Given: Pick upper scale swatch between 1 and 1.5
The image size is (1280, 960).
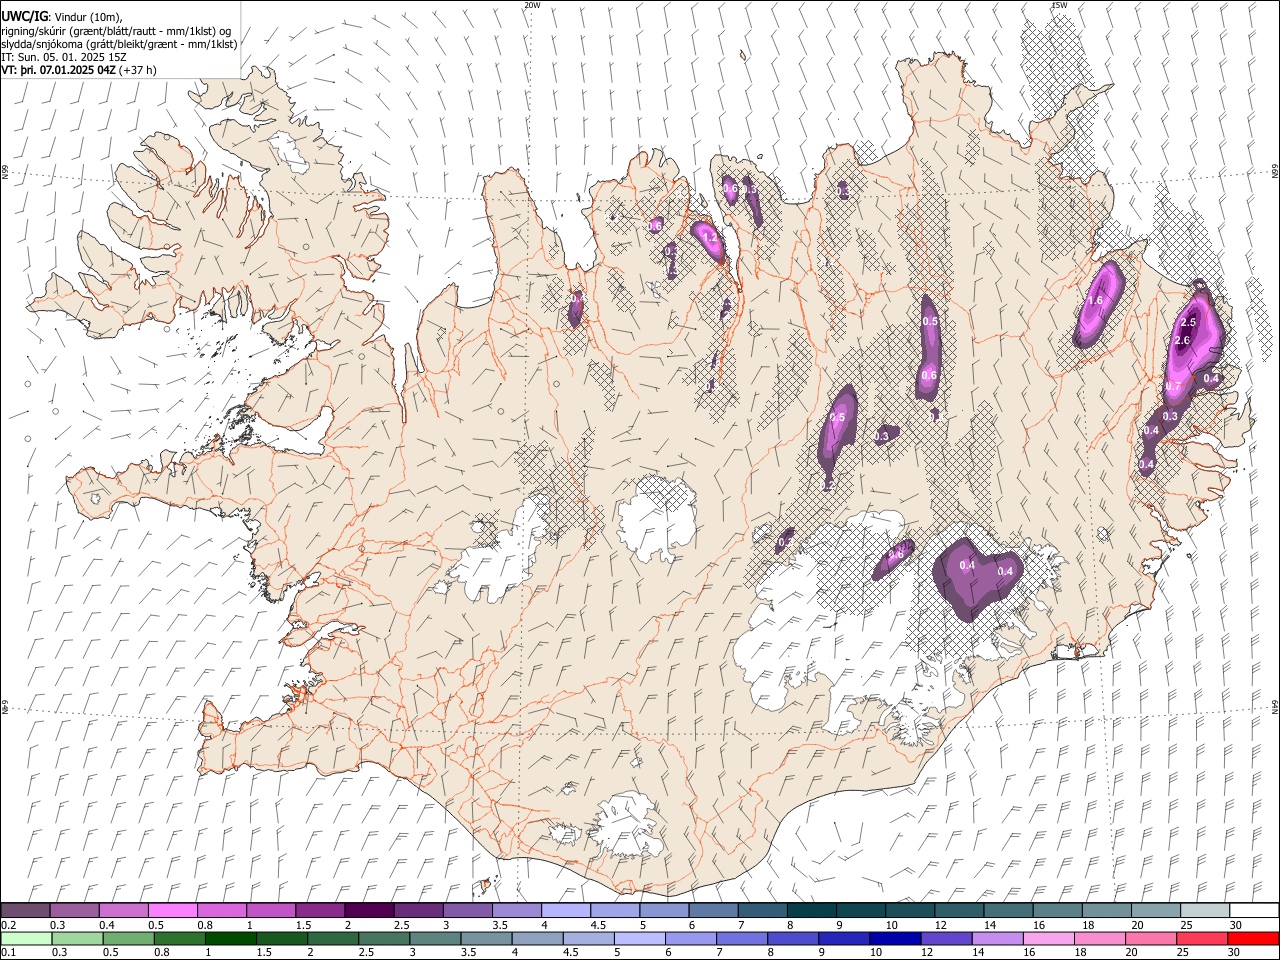Looking at the screenshot, I should (x=271, y=911).
